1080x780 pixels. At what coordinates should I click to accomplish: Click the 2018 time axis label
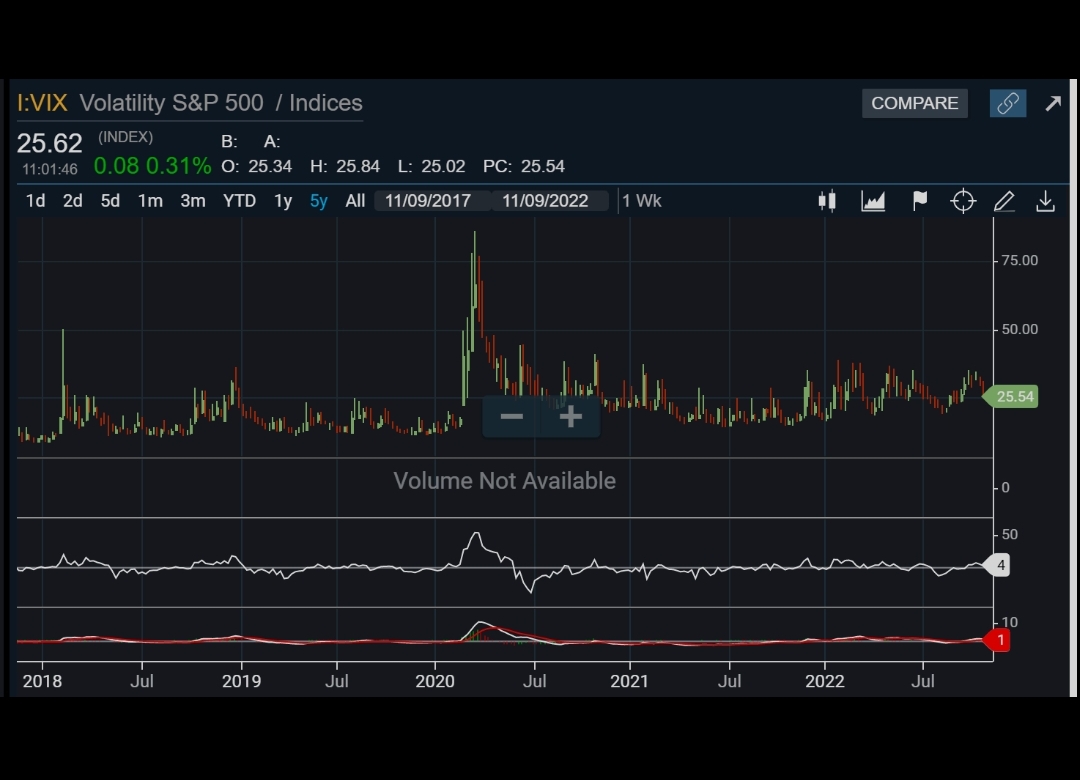pyautogui.click(x=42, y=681)
